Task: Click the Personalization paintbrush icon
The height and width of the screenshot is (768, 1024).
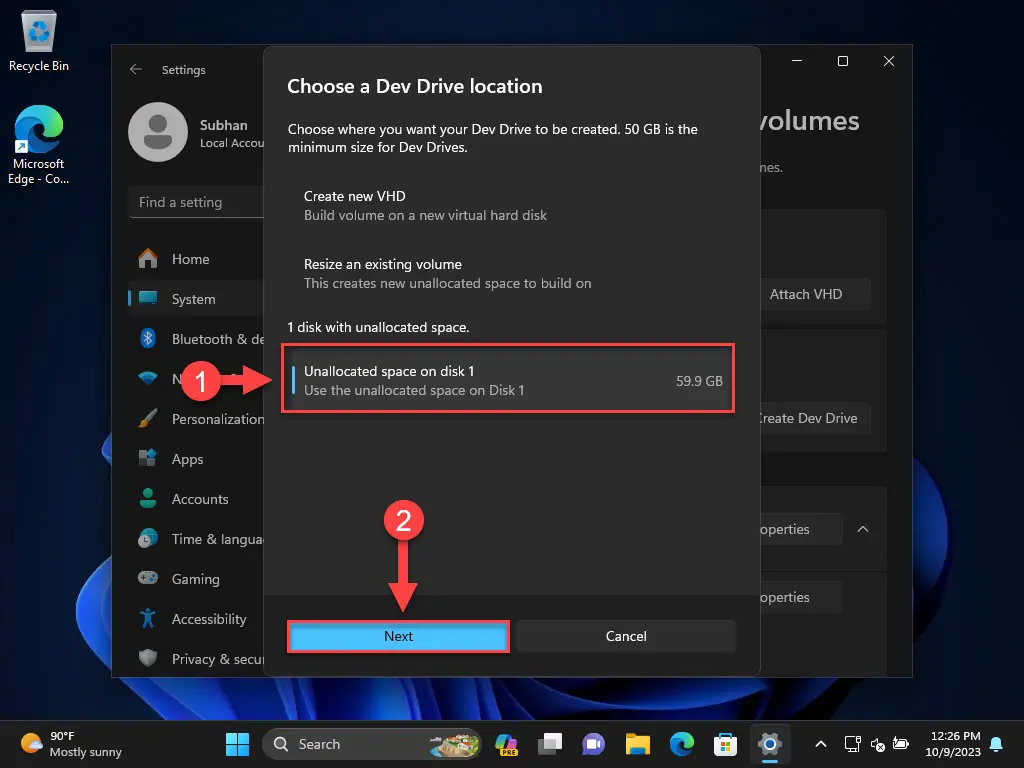Action: coord(148,419)
